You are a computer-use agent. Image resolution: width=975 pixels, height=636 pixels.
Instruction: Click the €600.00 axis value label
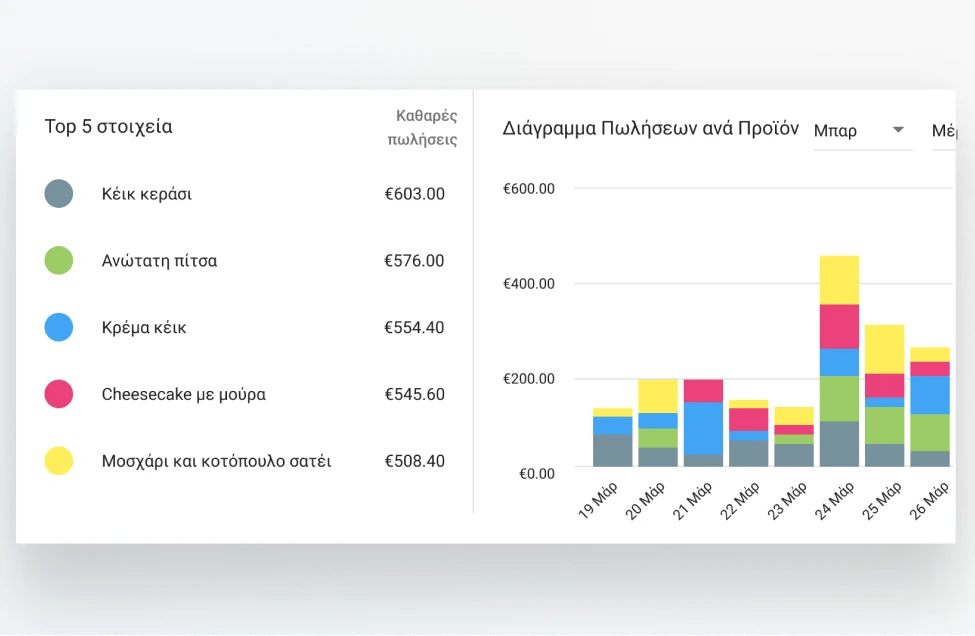tap(527, 188)
